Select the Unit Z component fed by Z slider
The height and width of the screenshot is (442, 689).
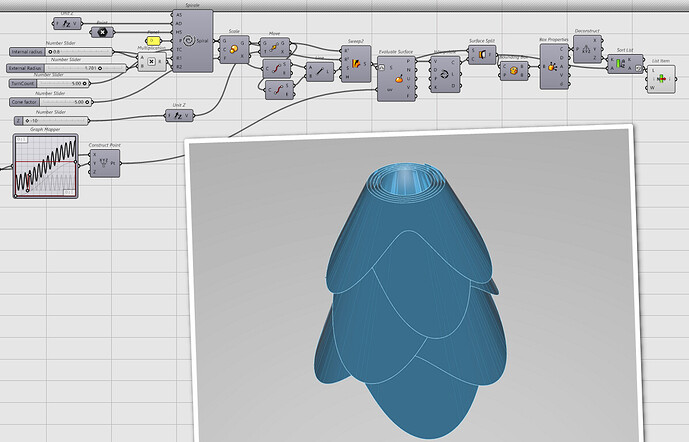pyautogui.click(x=179, y=116)
